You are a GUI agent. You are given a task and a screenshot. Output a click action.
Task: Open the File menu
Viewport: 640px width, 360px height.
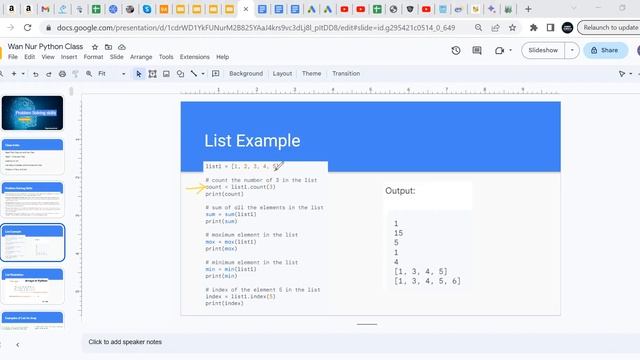[13, 57]
